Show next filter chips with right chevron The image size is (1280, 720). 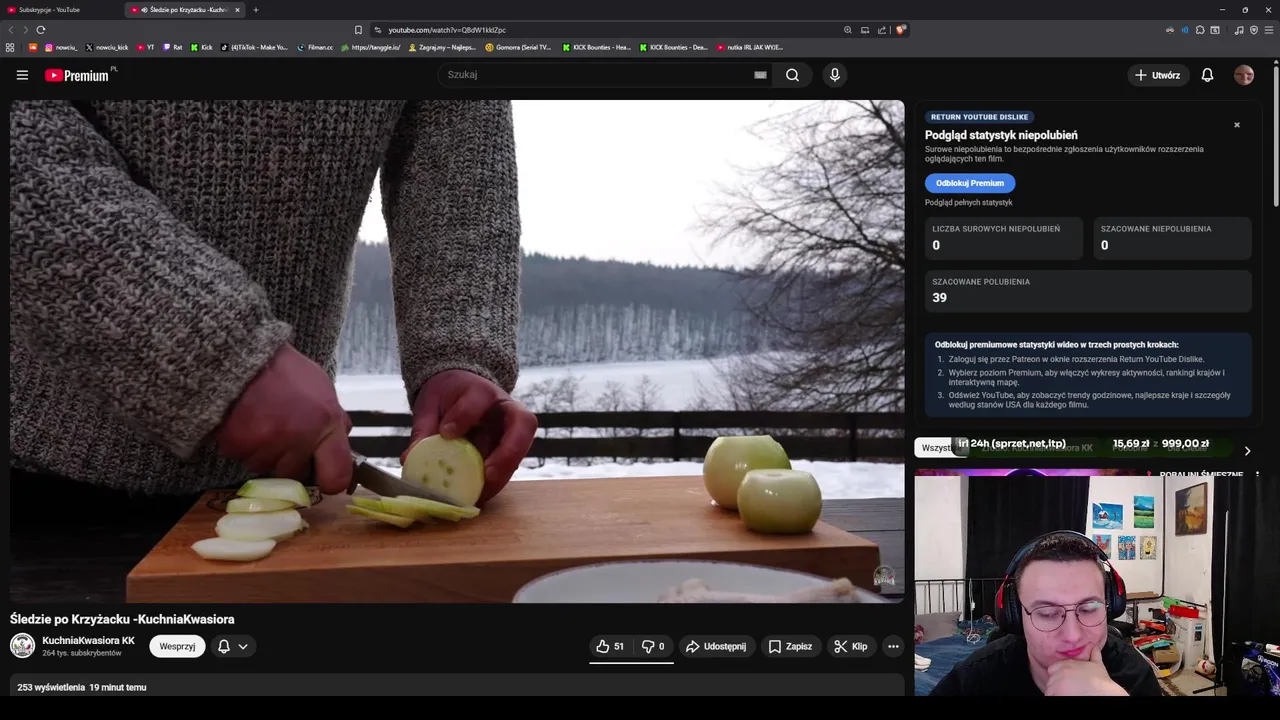pyautogui.click(x=1247, y=451)
